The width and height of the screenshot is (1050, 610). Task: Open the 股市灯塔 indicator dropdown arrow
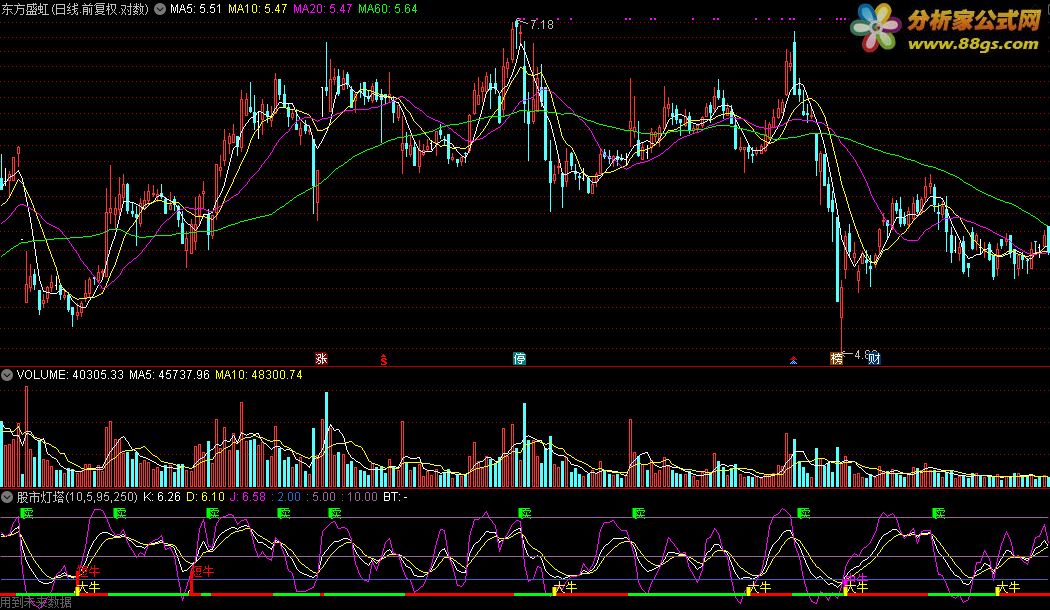[7, 497]
